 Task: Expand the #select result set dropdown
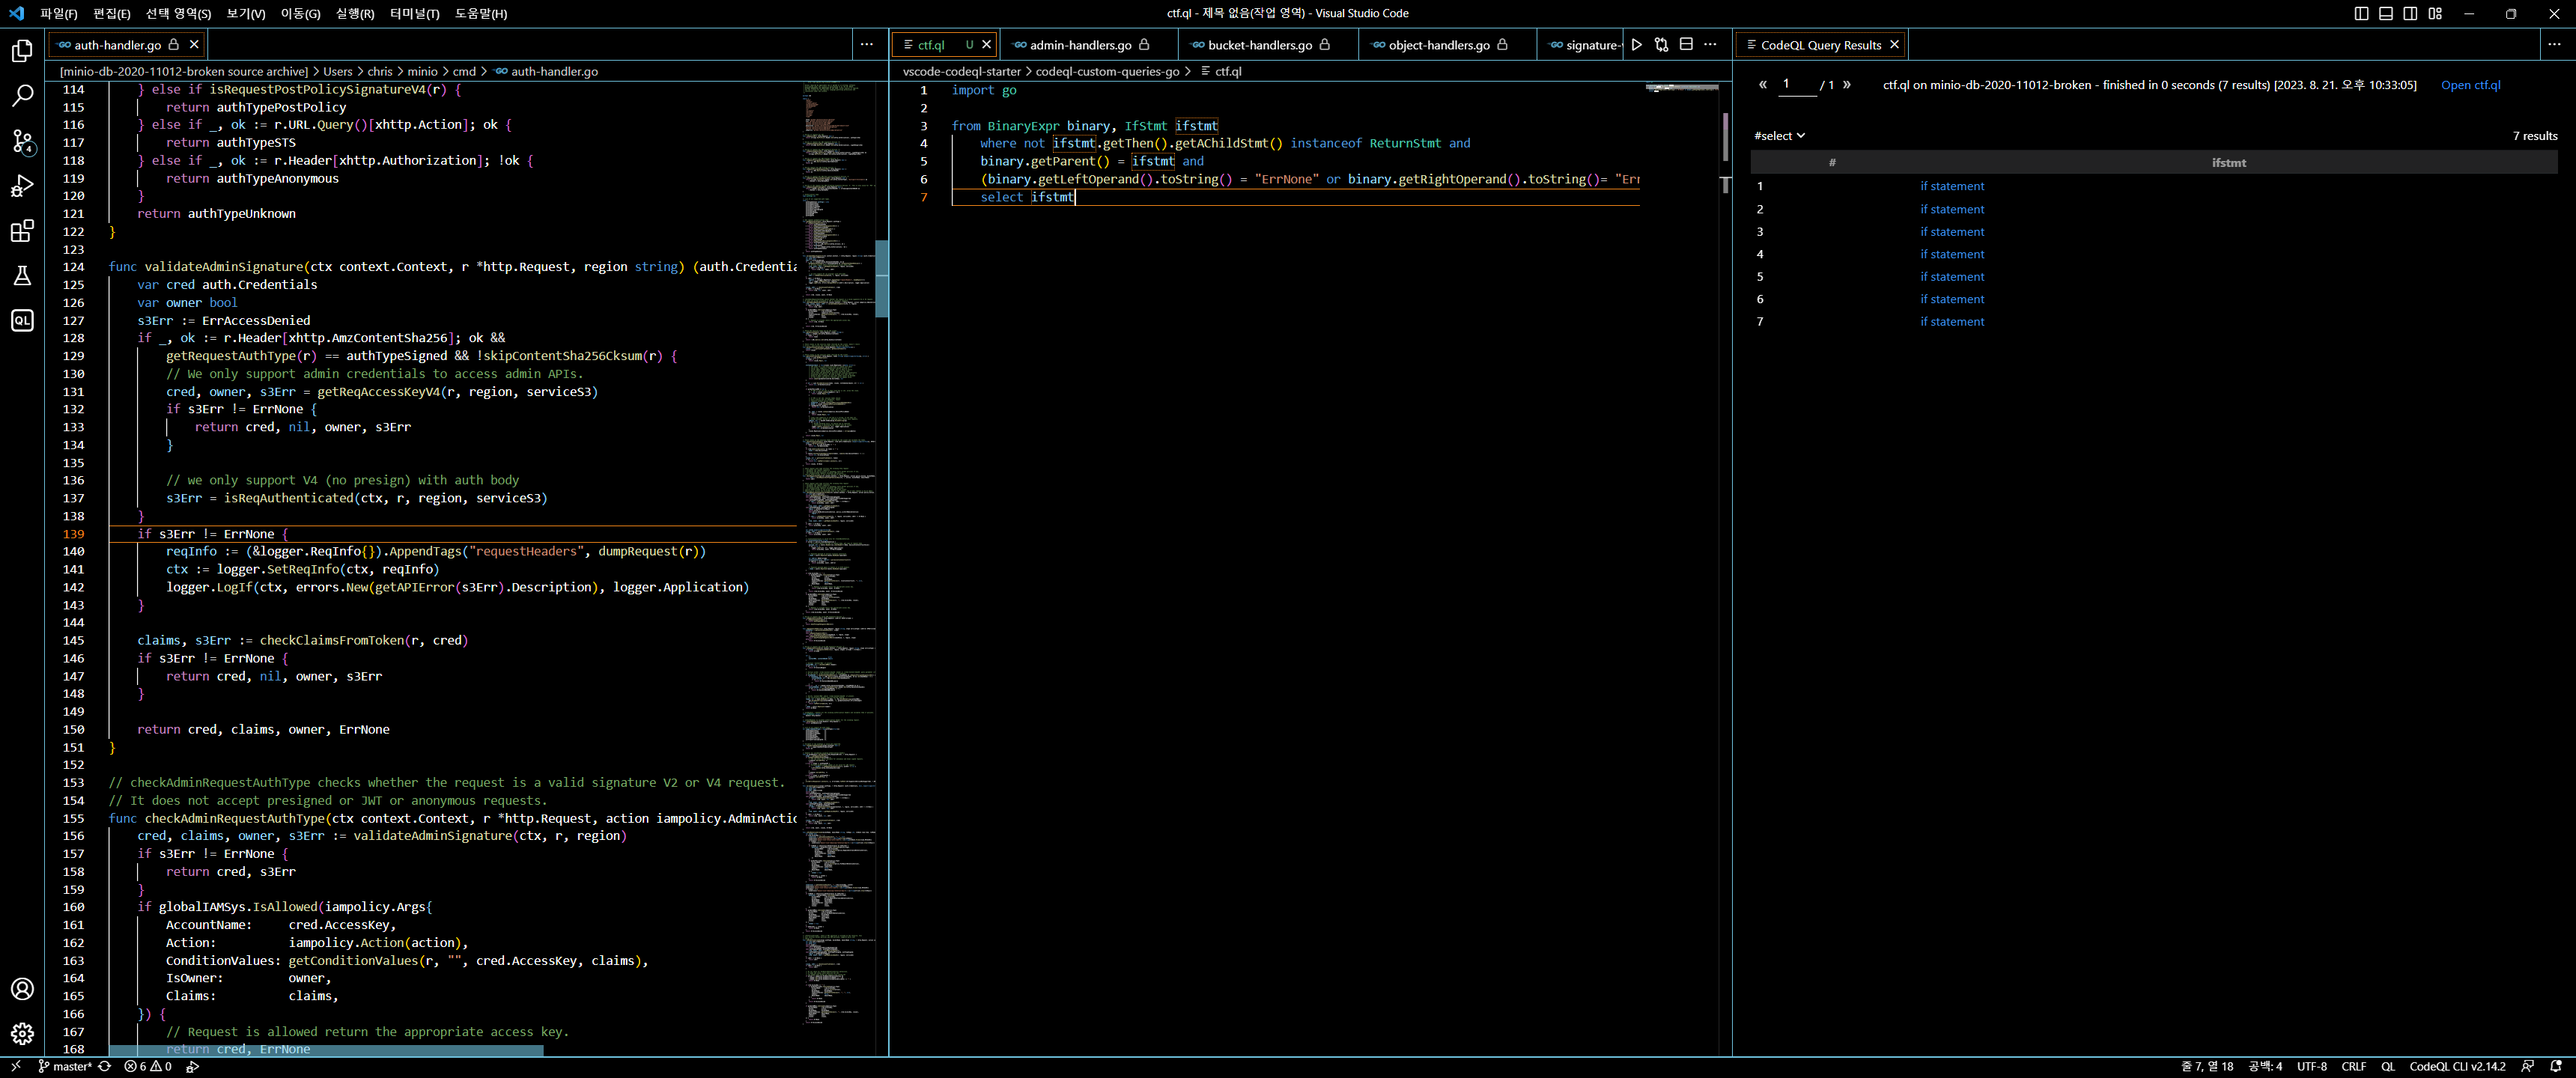point(1779,136)
